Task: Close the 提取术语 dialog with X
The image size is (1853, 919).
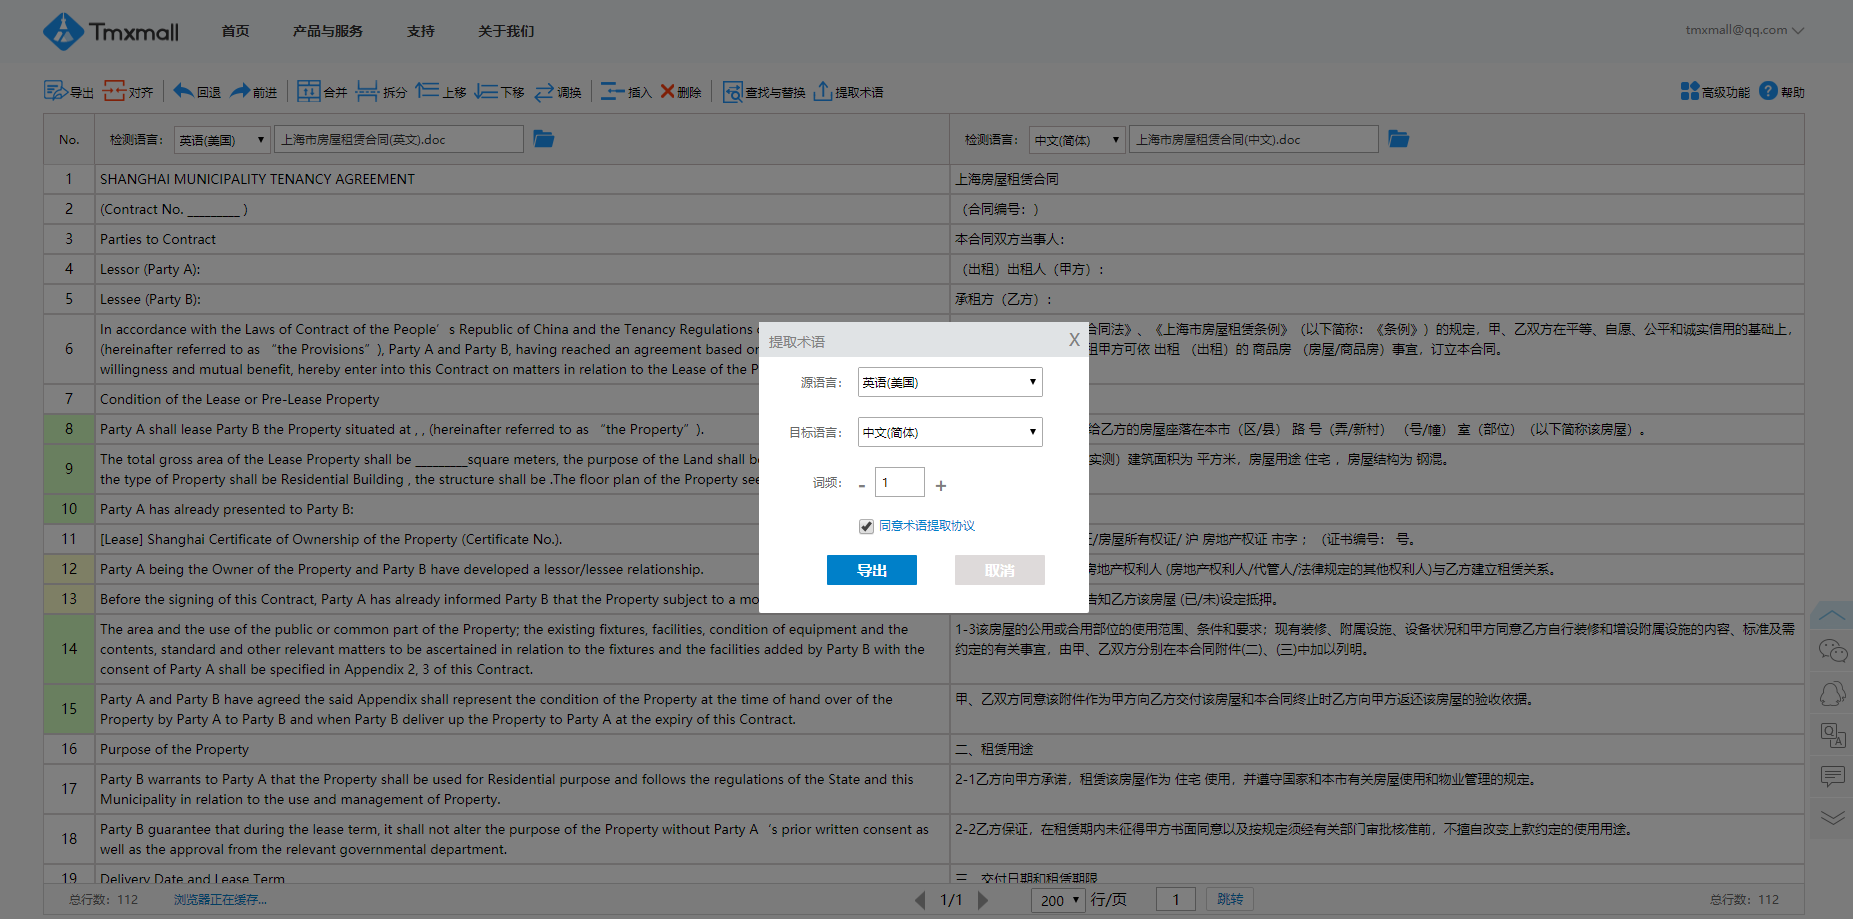Action: pyautogui.click(x=1074, y=340)
